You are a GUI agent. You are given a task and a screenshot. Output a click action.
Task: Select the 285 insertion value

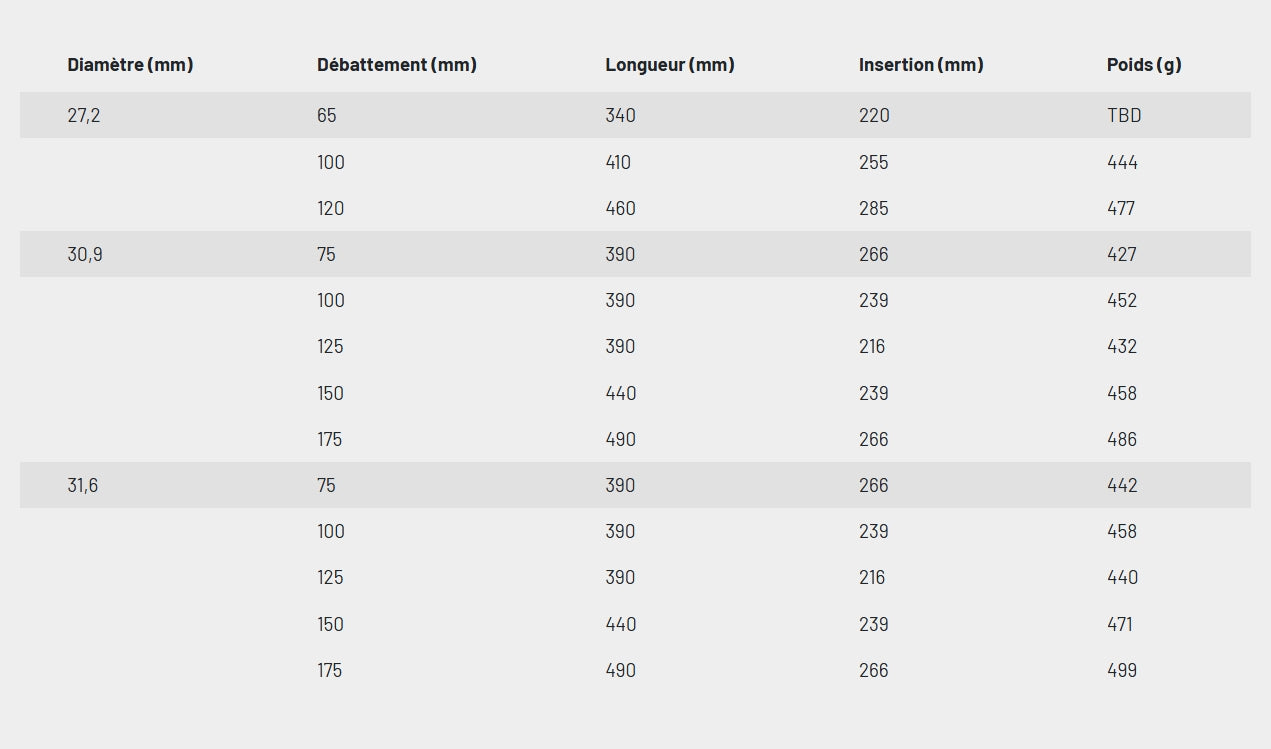874,209
